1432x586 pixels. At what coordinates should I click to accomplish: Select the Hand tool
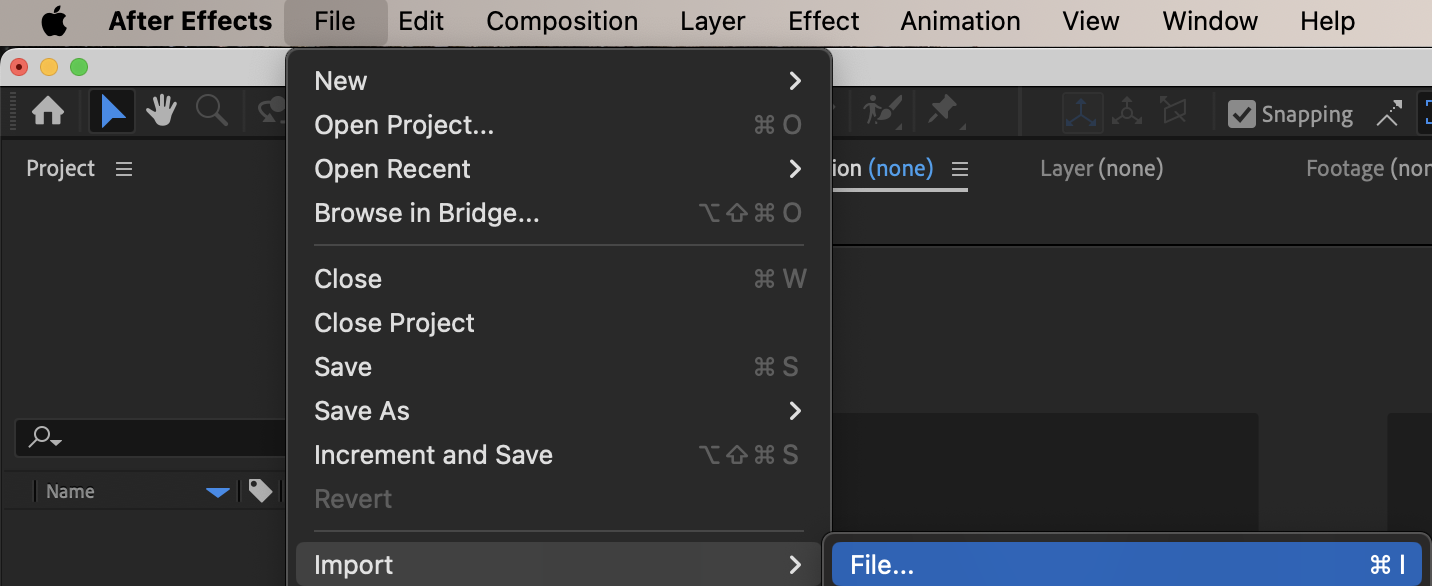[161, 112]
